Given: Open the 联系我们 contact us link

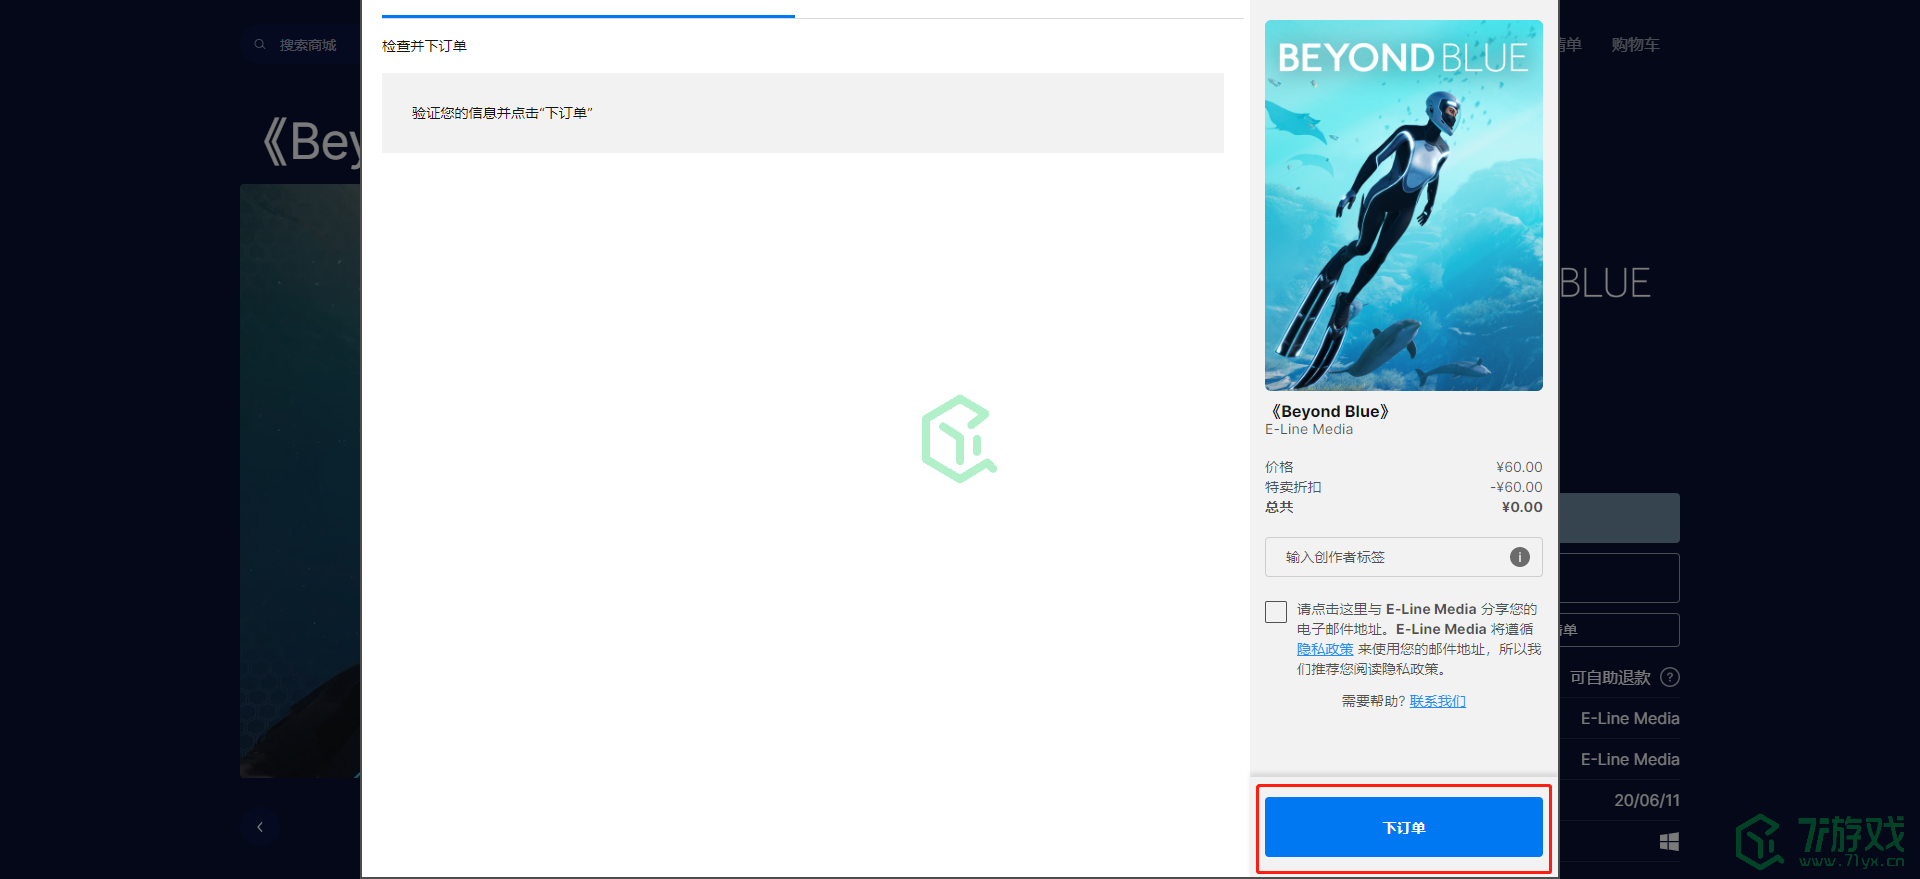Looking at the screenshot, I should point(1437,701).
